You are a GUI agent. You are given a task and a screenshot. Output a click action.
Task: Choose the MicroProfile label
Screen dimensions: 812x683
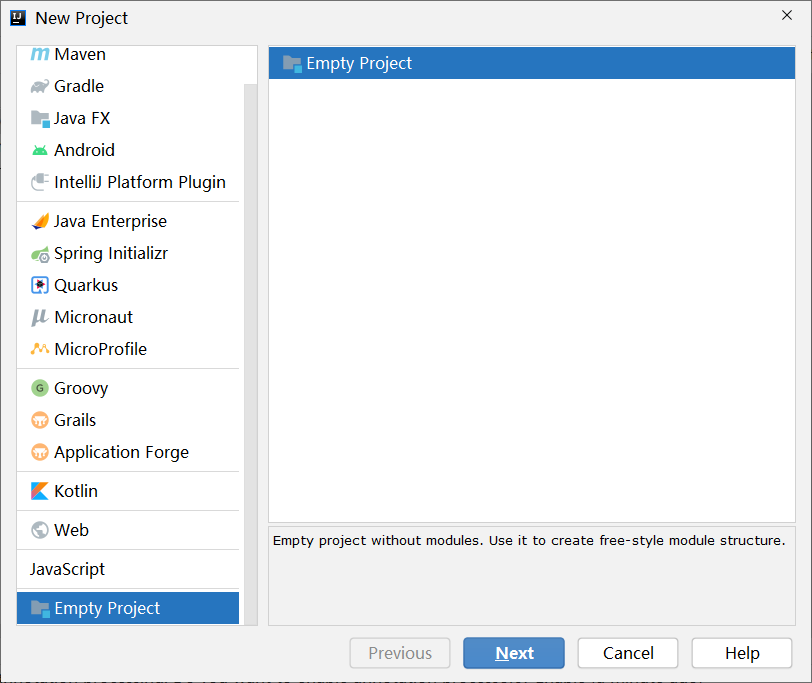pyautogui.click(x=100, y=349)
